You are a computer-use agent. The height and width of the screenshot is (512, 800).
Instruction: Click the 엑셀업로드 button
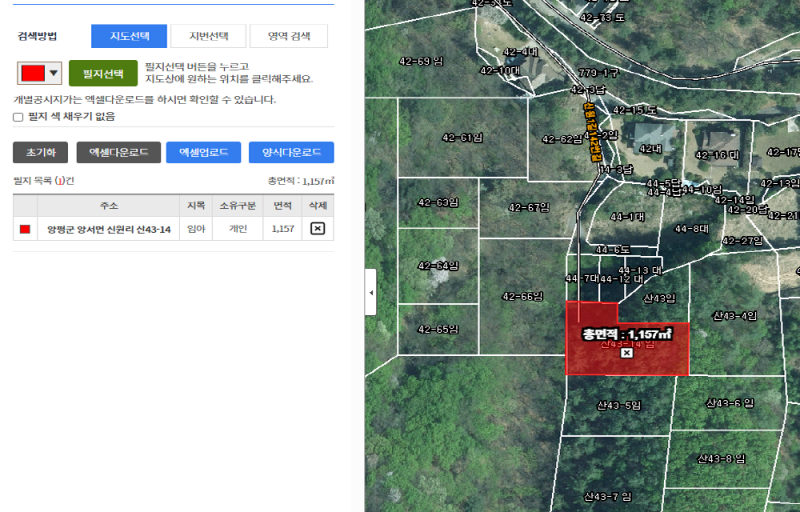203,153
